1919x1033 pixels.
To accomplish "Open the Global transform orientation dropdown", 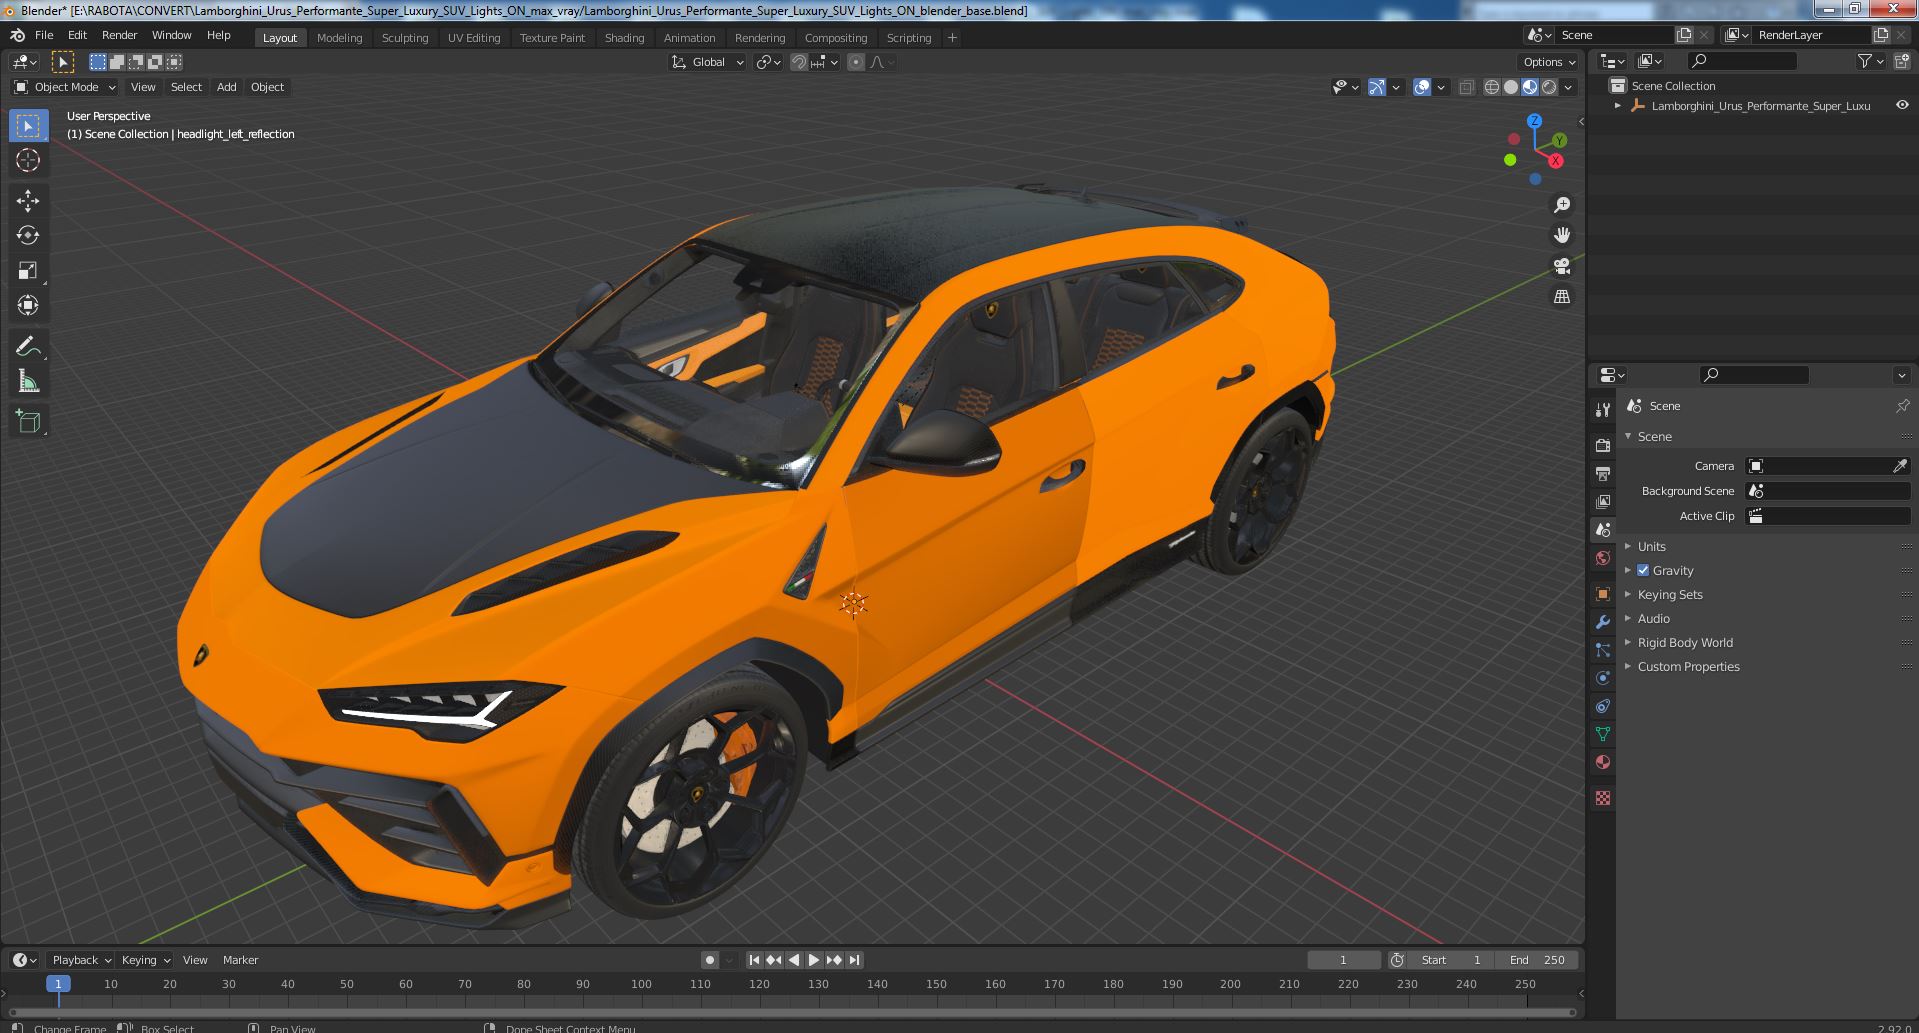I will (x=707, y=62).
